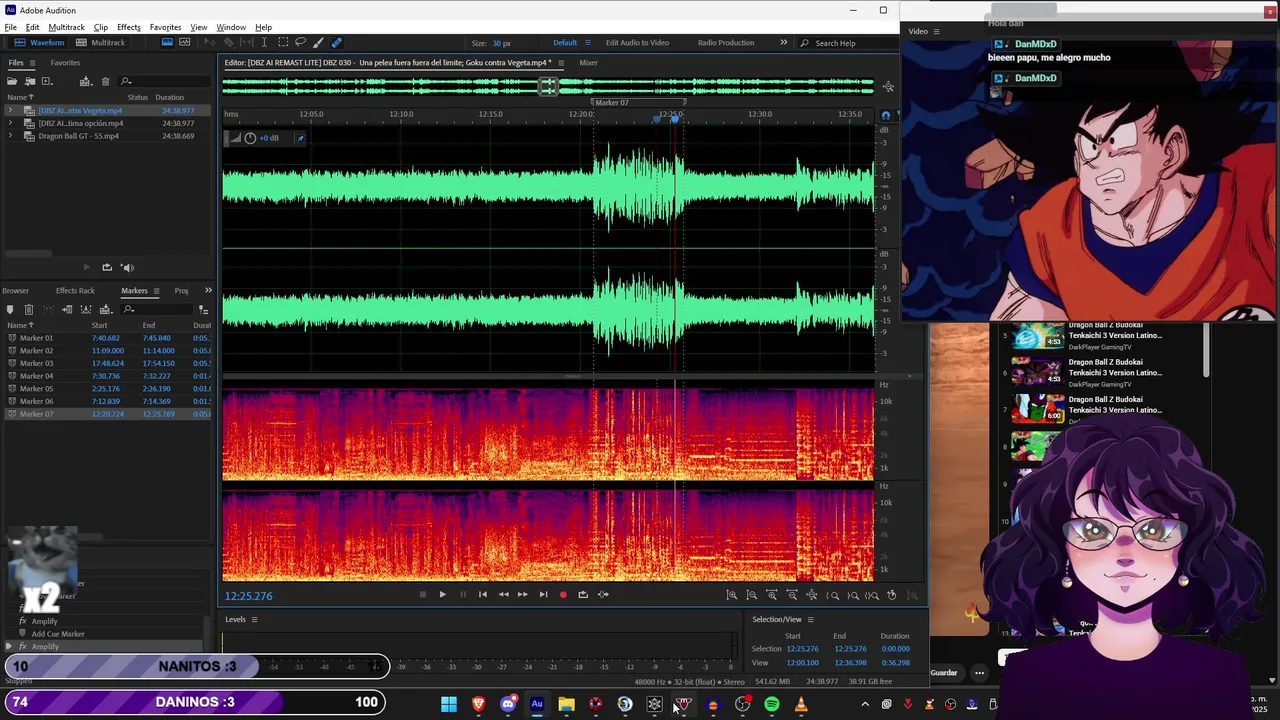Select the Time Selection tool
This screenshot has width=1280, height=720.
[264, 42]
